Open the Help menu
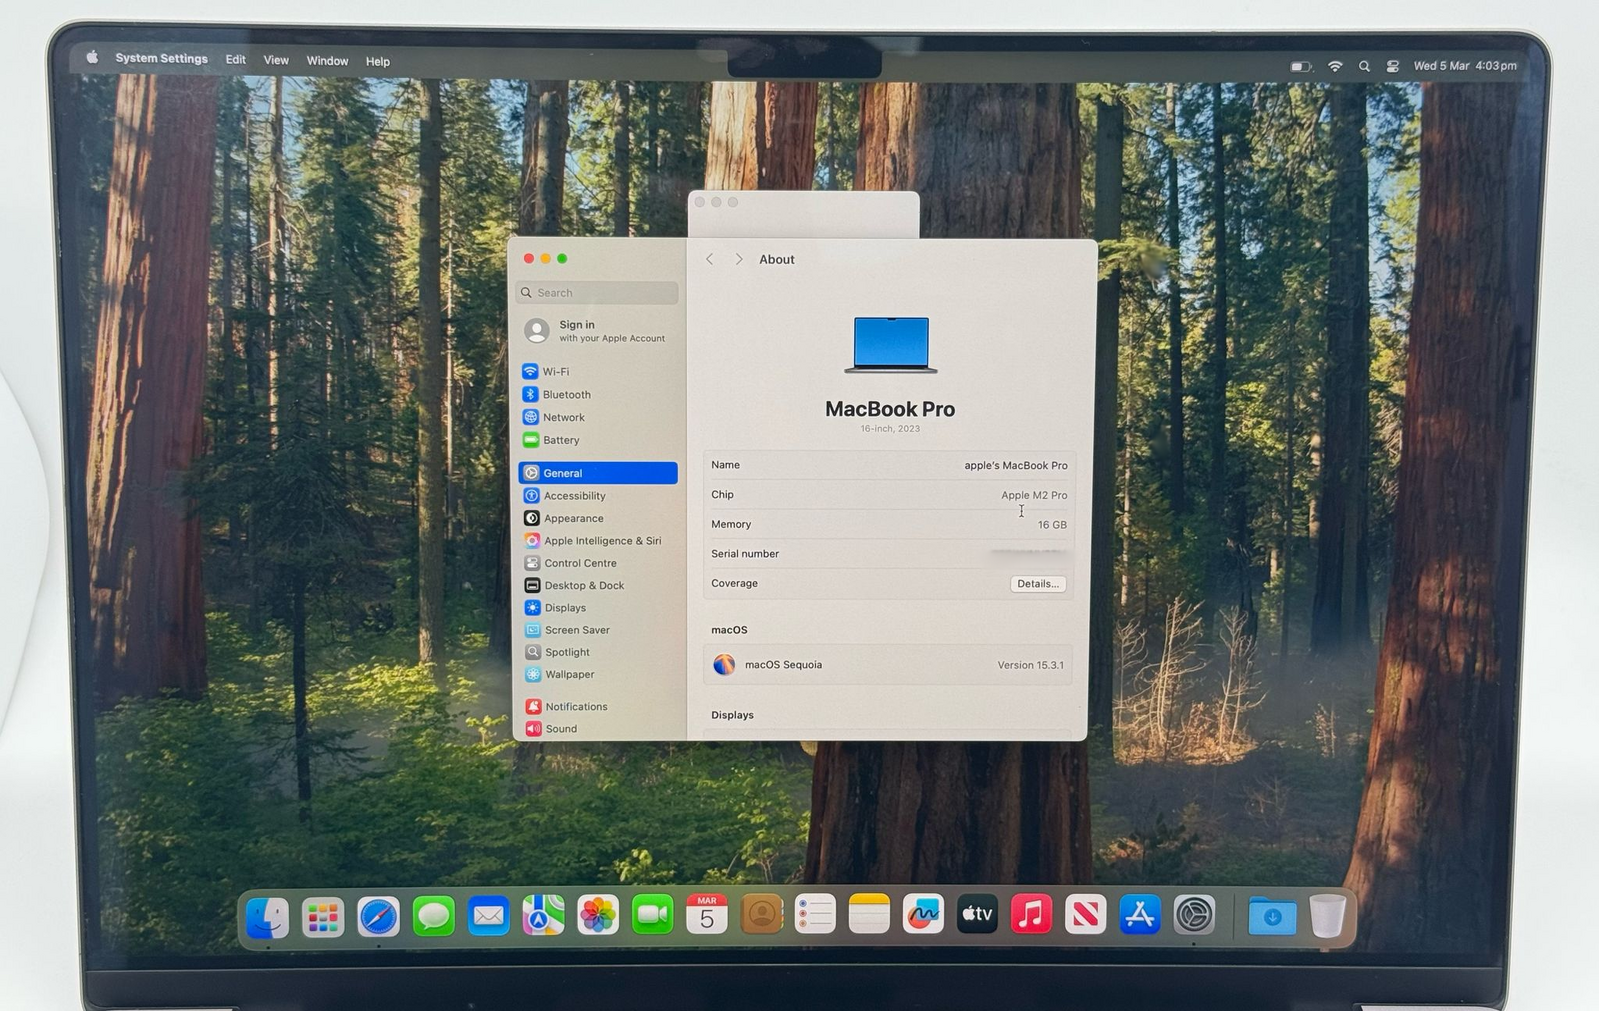This screenshot has width=1599, height=1011. pyautogui.click(x=377, y=61)
